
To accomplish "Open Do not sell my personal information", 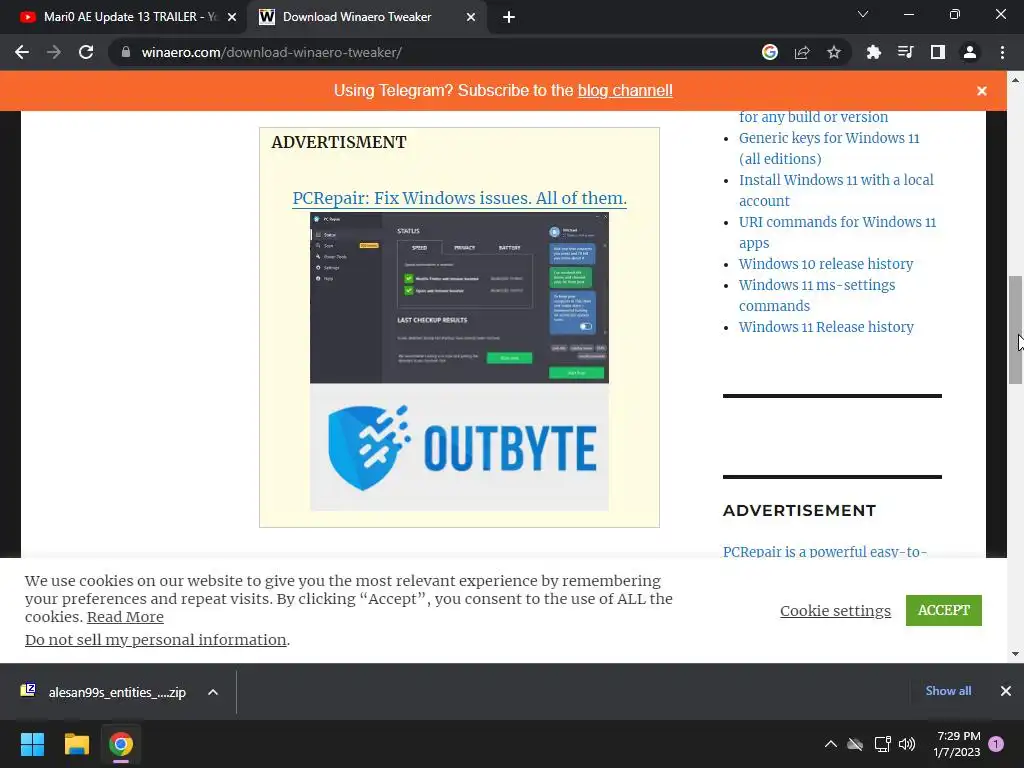I will tap(155, 640).
